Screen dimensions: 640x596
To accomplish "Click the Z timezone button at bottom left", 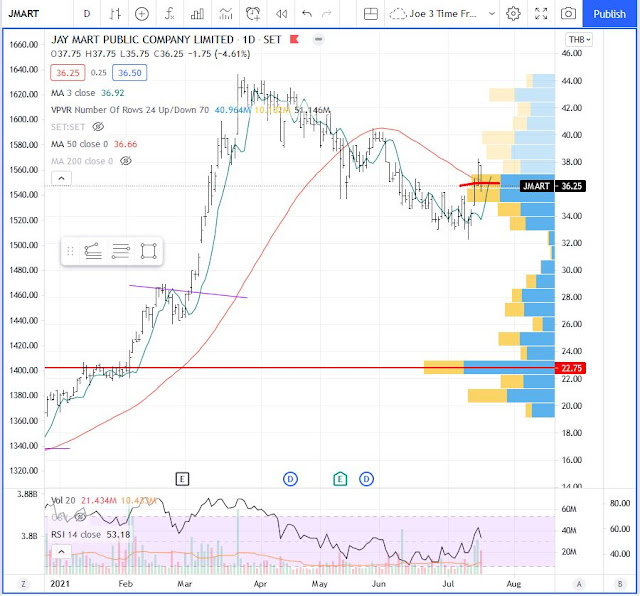I will pyautogui.click(x=23, y=584).
